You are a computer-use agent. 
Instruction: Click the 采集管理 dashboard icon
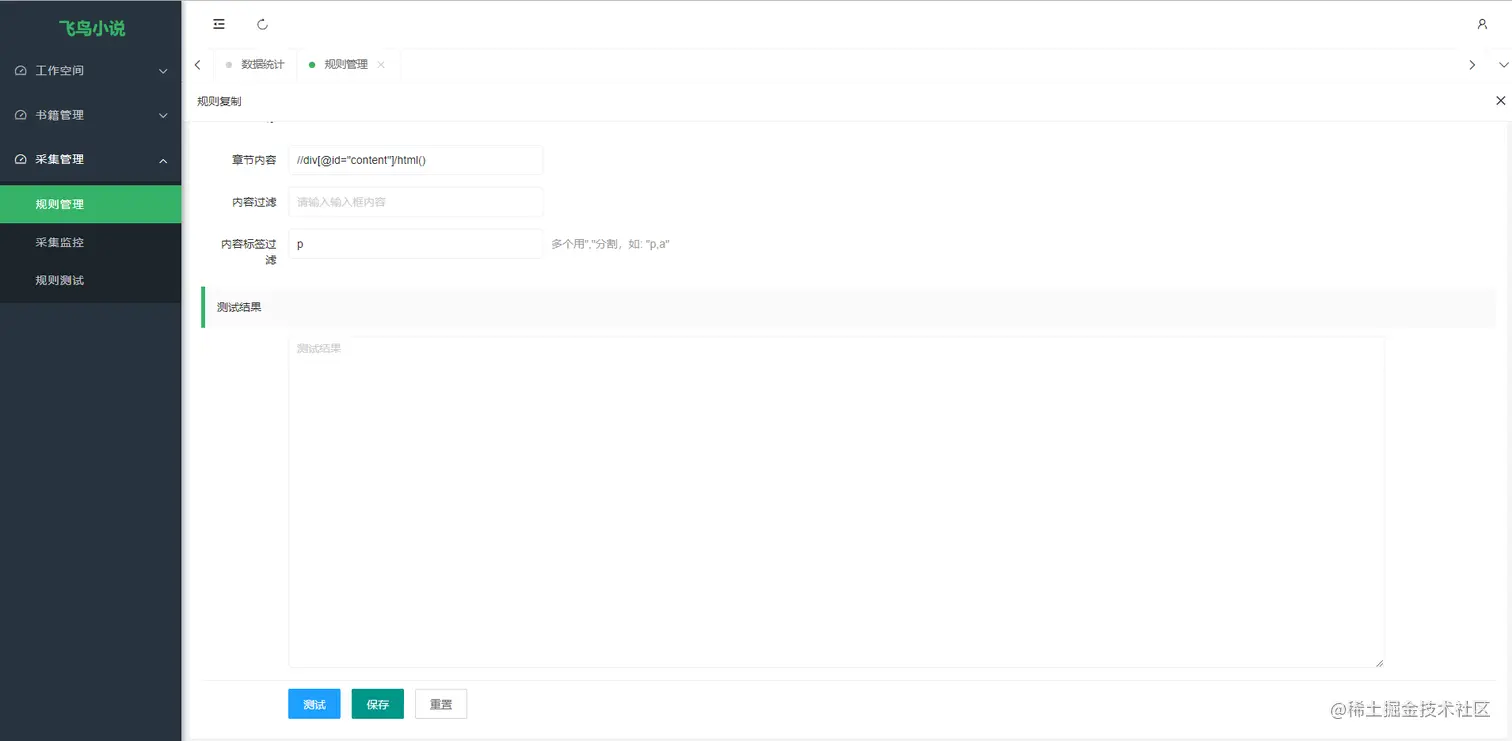21,159
